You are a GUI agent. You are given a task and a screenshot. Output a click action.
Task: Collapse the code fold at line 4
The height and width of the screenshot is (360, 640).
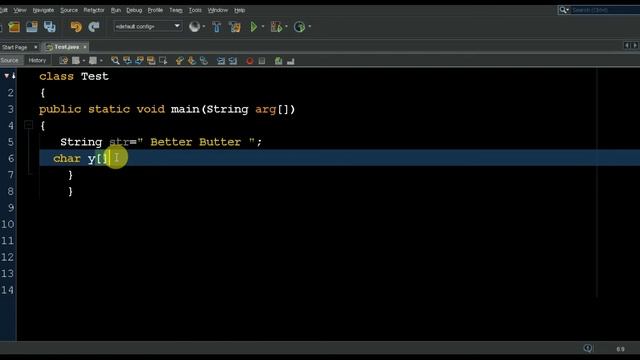click(x=28, y=125)
